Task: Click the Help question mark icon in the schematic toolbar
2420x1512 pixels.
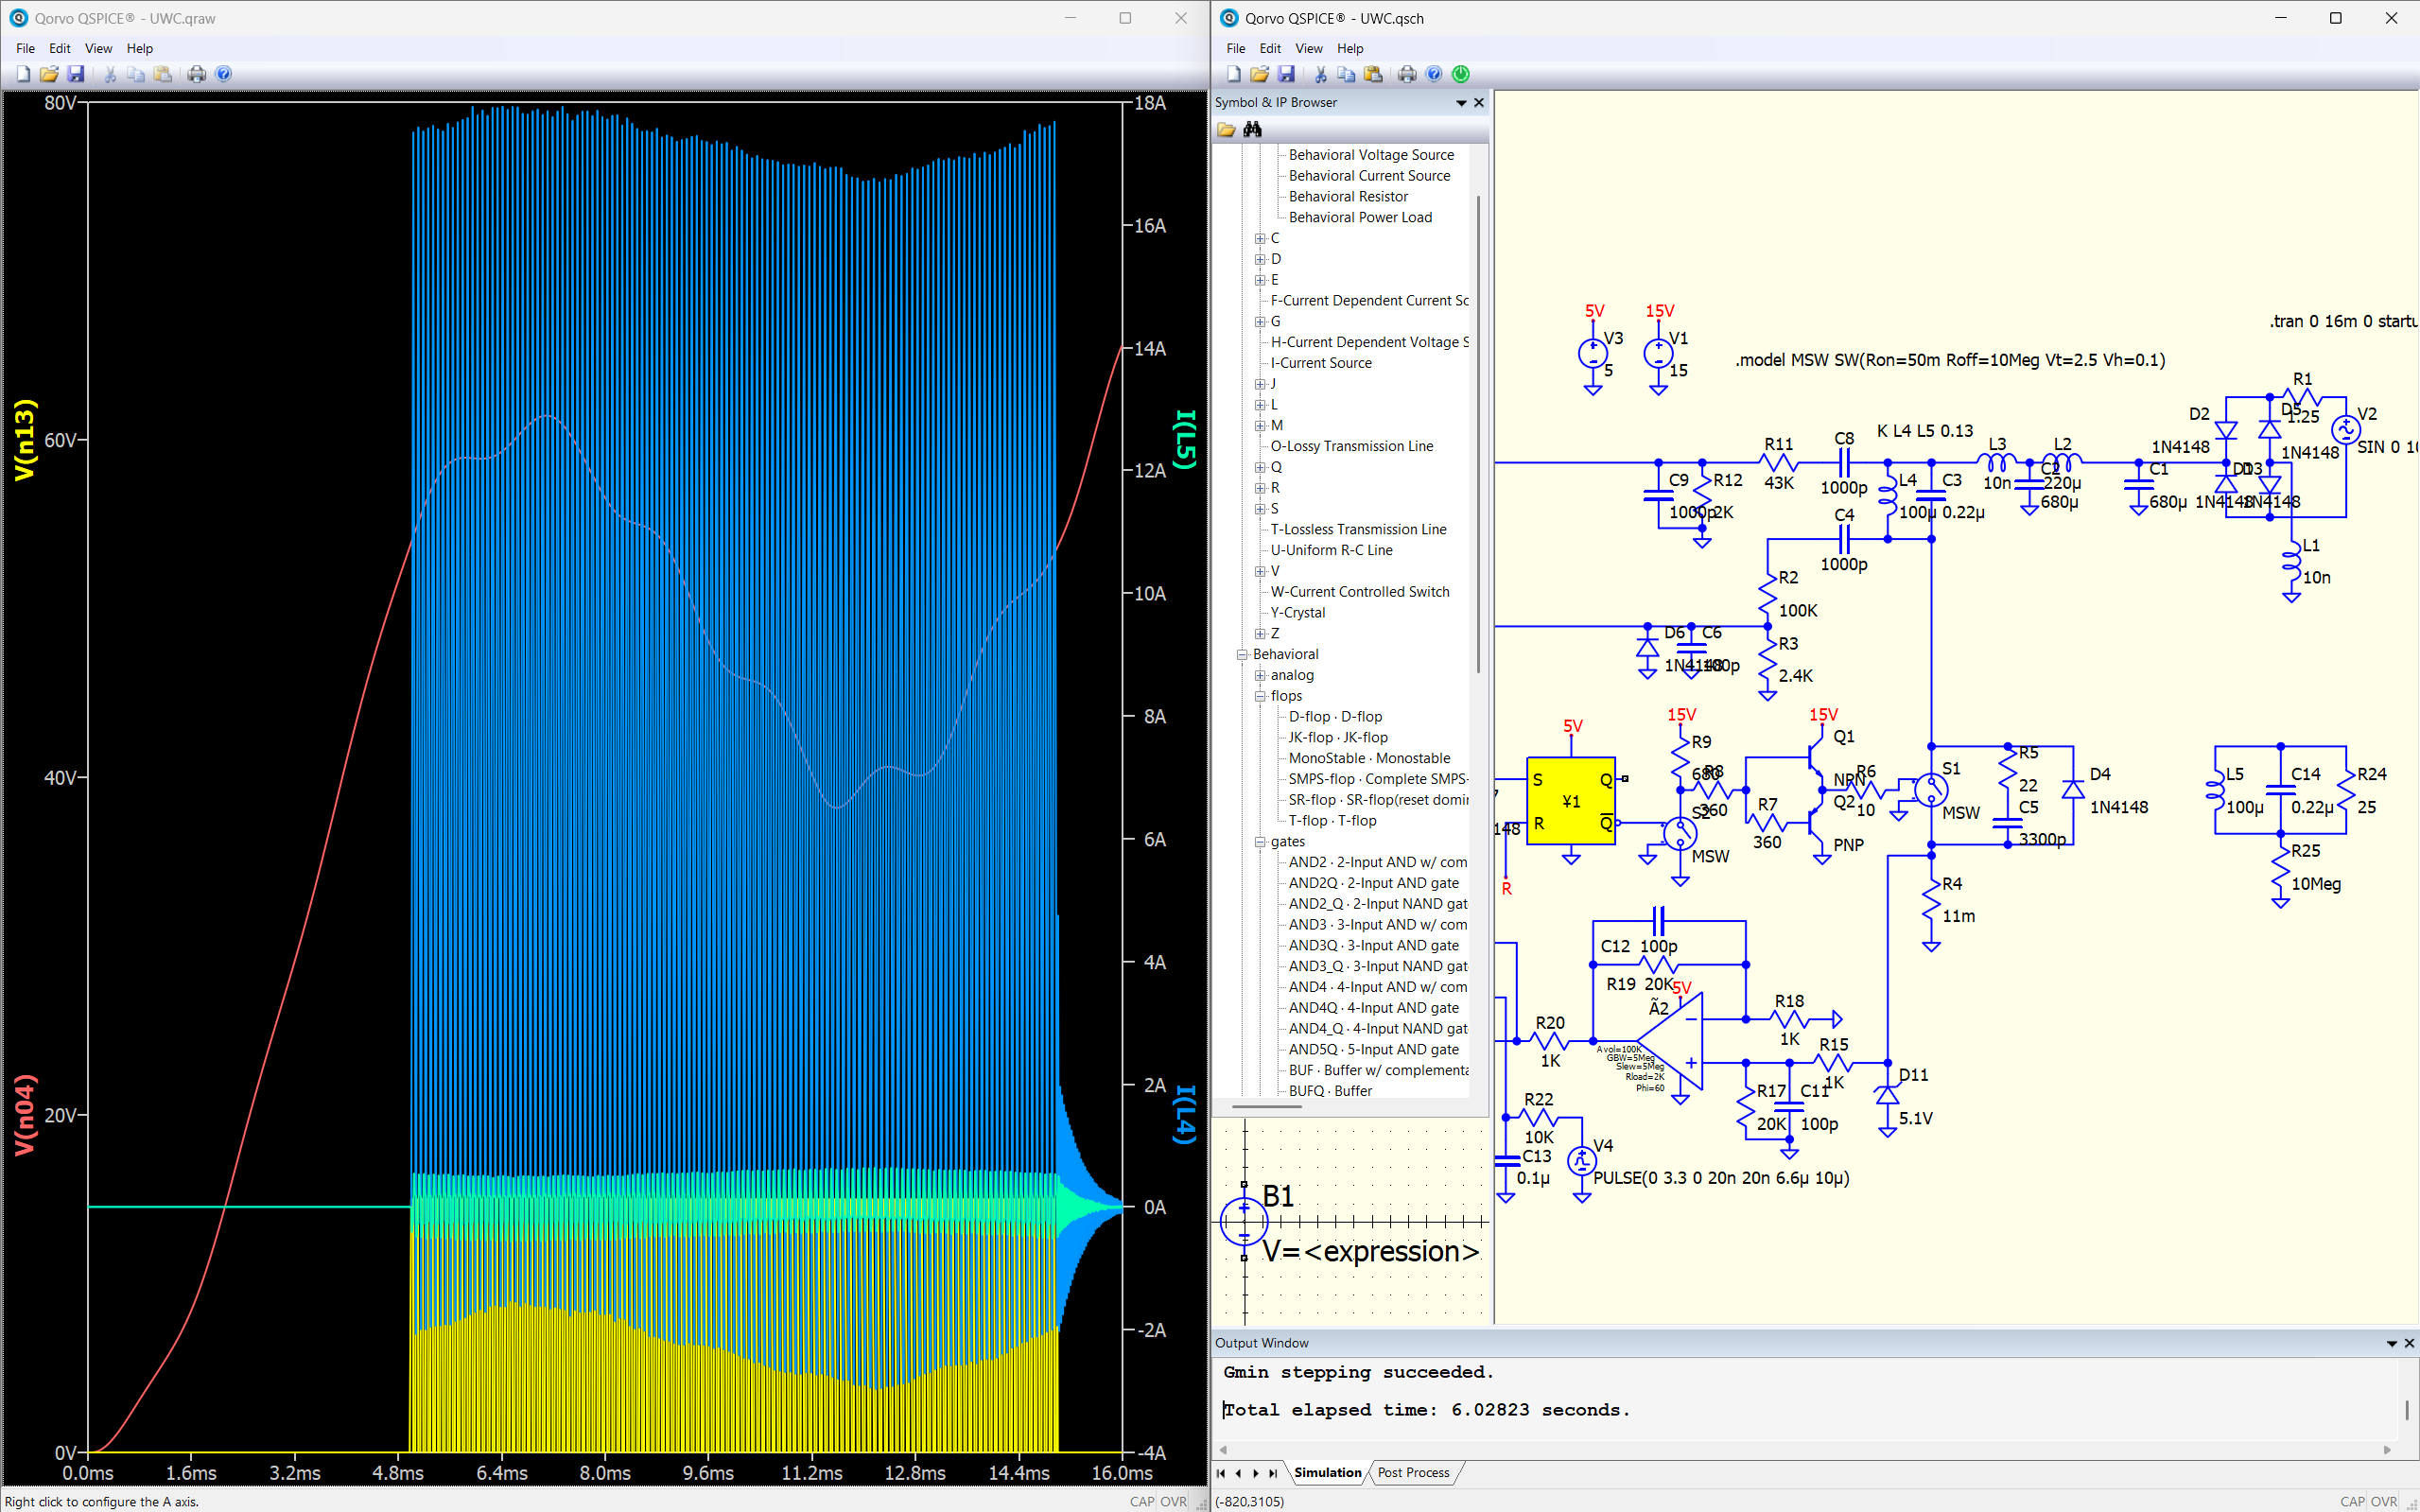Action: click(x=1434, y=74)
